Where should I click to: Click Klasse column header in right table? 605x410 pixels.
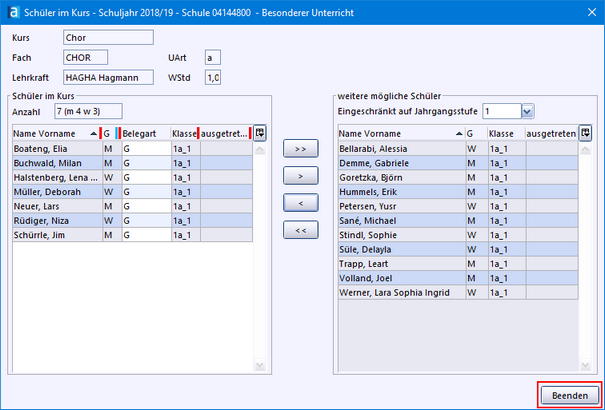[x=504, y=133]
